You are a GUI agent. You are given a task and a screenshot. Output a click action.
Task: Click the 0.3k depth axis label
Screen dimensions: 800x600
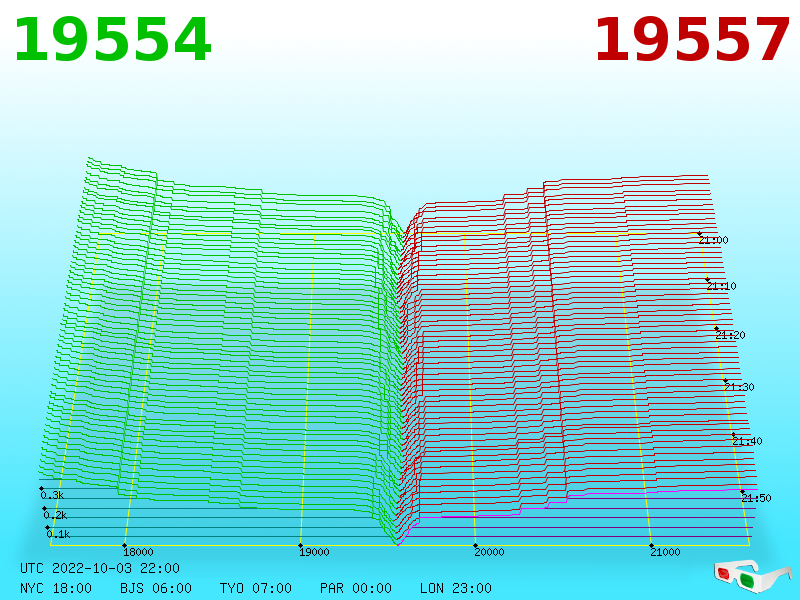coord(52,495)
